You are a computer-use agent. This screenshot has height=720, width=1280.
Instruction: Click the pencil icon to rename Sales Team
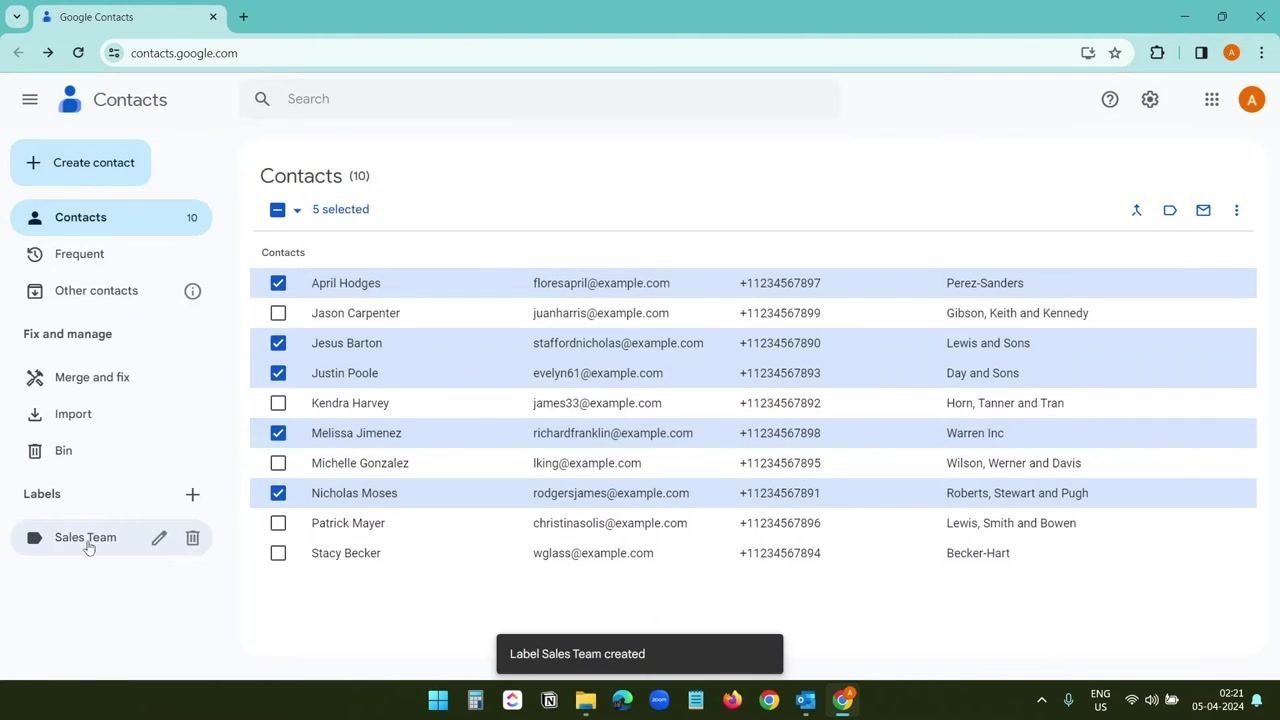click(x=159, y=538)
